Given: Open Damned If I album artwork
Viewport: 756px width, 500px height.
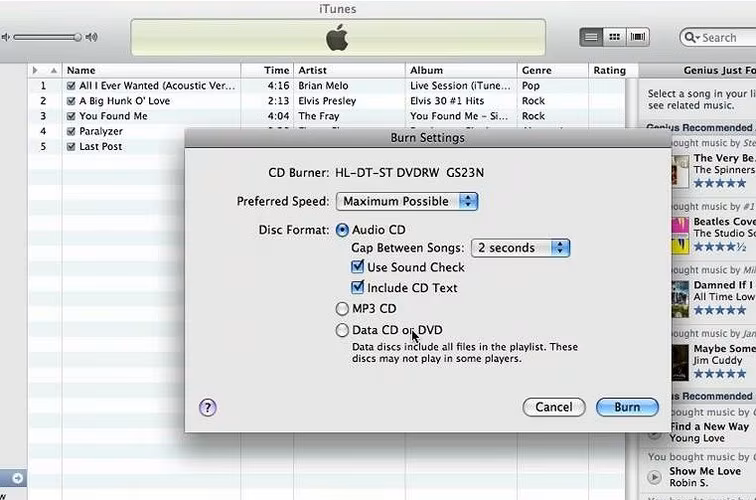Looking at the screenshot, I should [x=680, y=299].
